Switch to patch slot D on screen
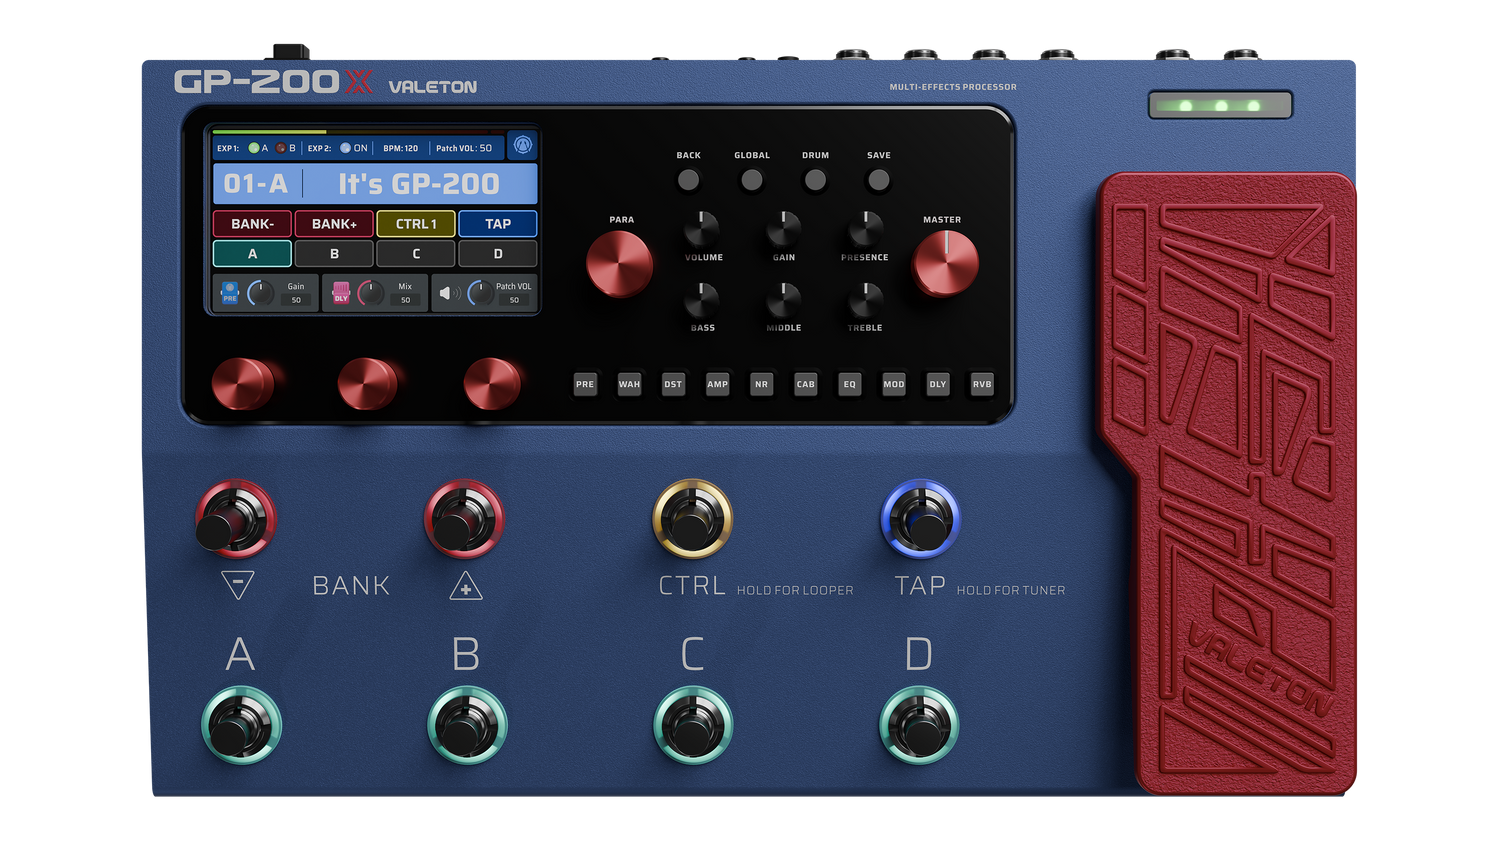 point(498,254)
